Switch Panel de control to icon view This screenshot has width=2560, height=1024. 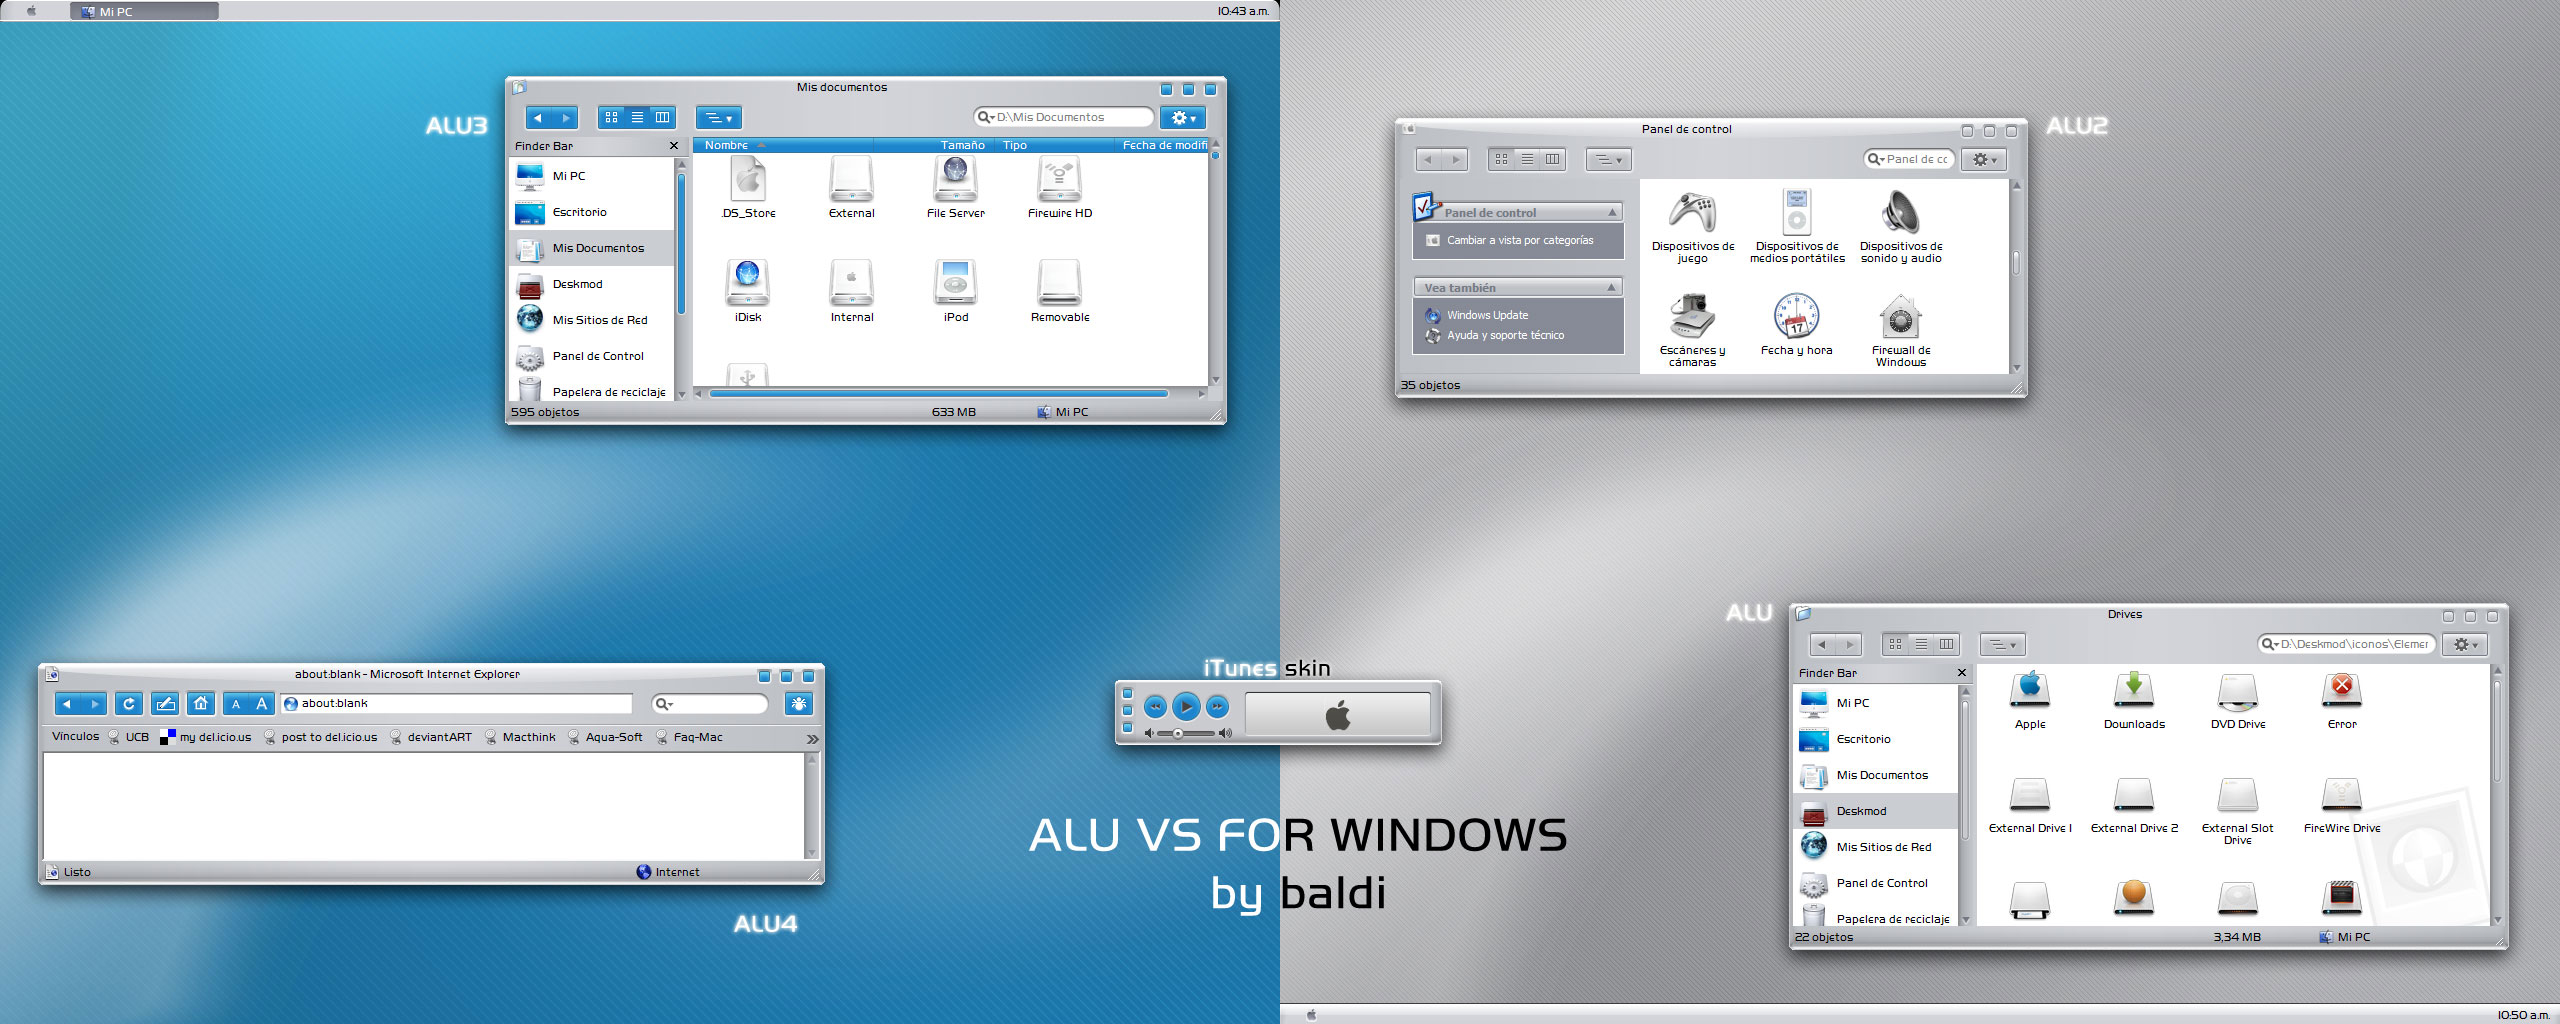click(x=1501, y=160)
